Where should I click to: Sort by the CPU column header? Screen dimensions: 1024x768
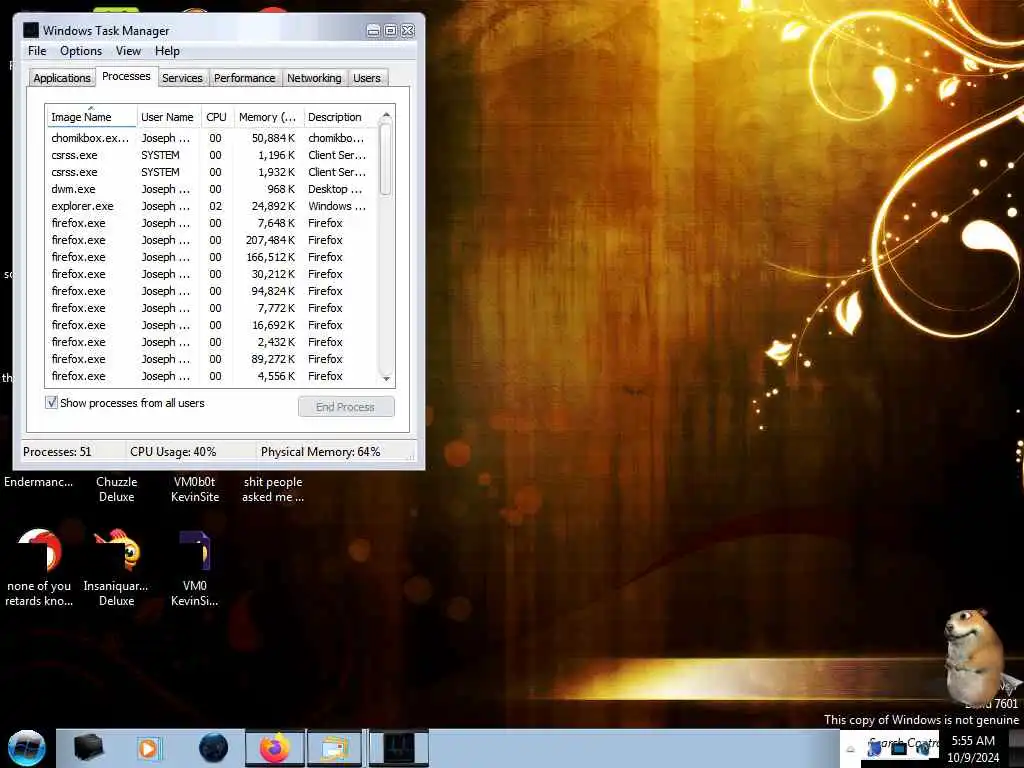[x=217, y=117]
